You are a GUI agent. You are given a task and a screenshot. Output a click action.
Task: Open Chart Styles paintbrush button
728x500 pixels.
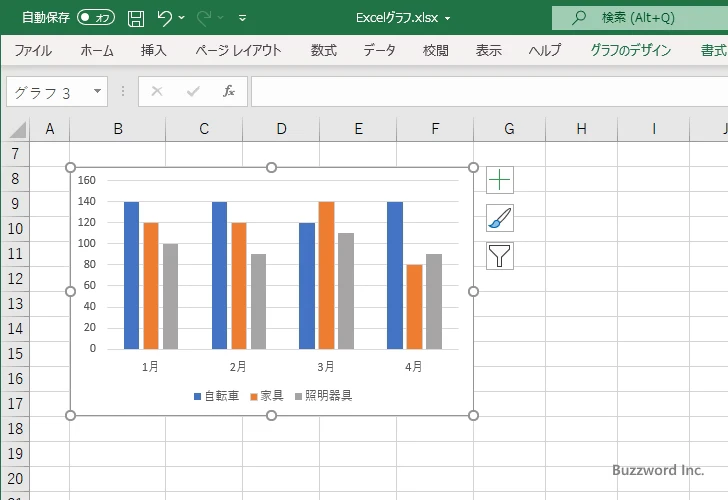pos(500,218)
